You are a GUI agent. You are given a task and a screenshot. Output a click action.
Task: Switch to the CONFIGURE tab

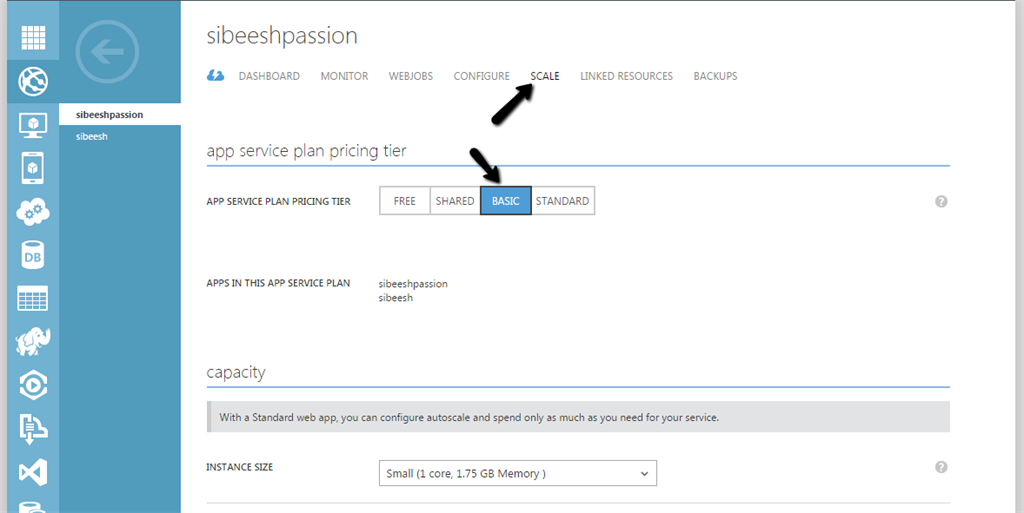481,76
